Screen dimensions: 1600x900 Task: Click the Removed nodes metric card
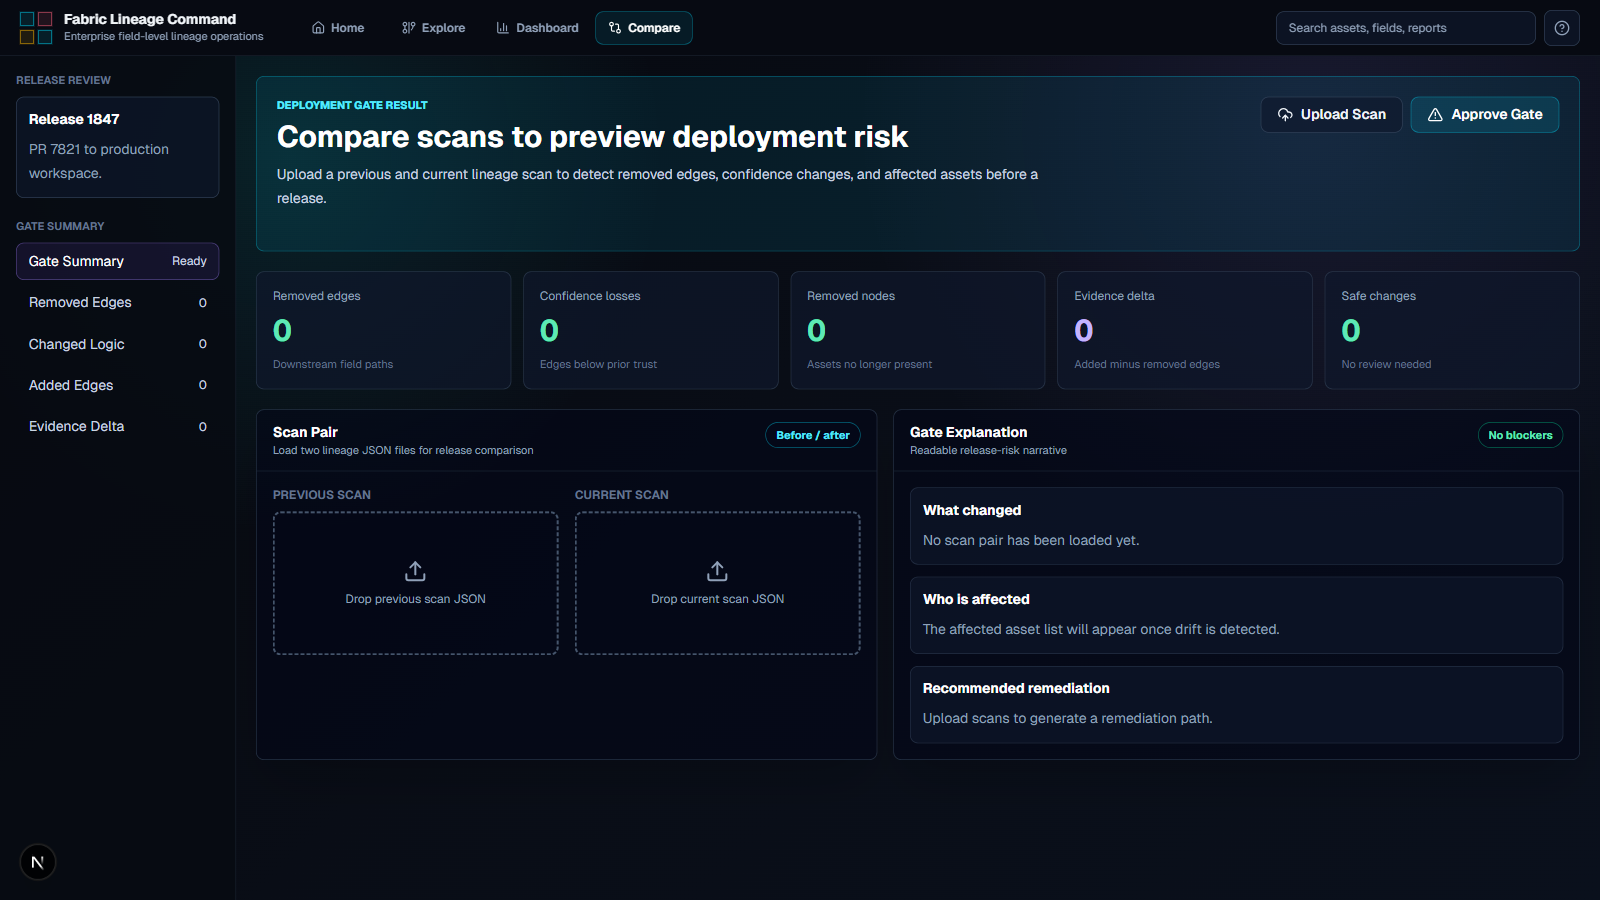[918, 330]
